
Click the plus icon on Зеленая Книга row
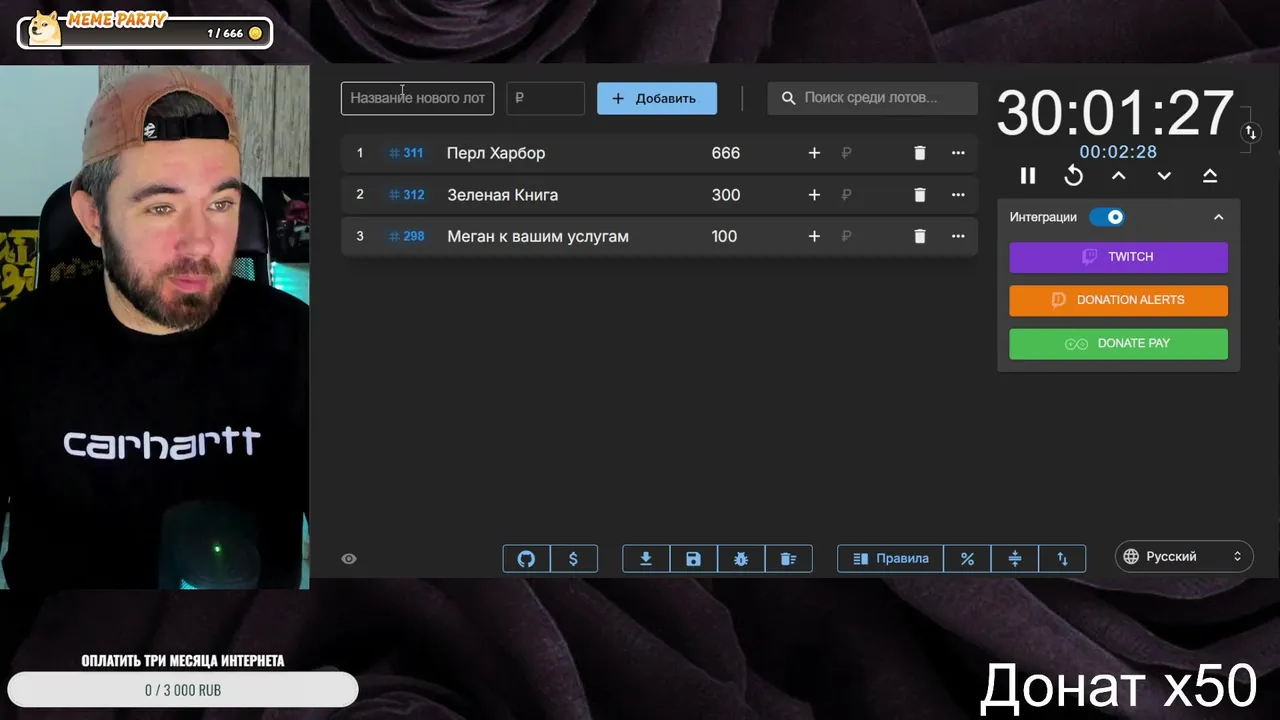[814, 195]
